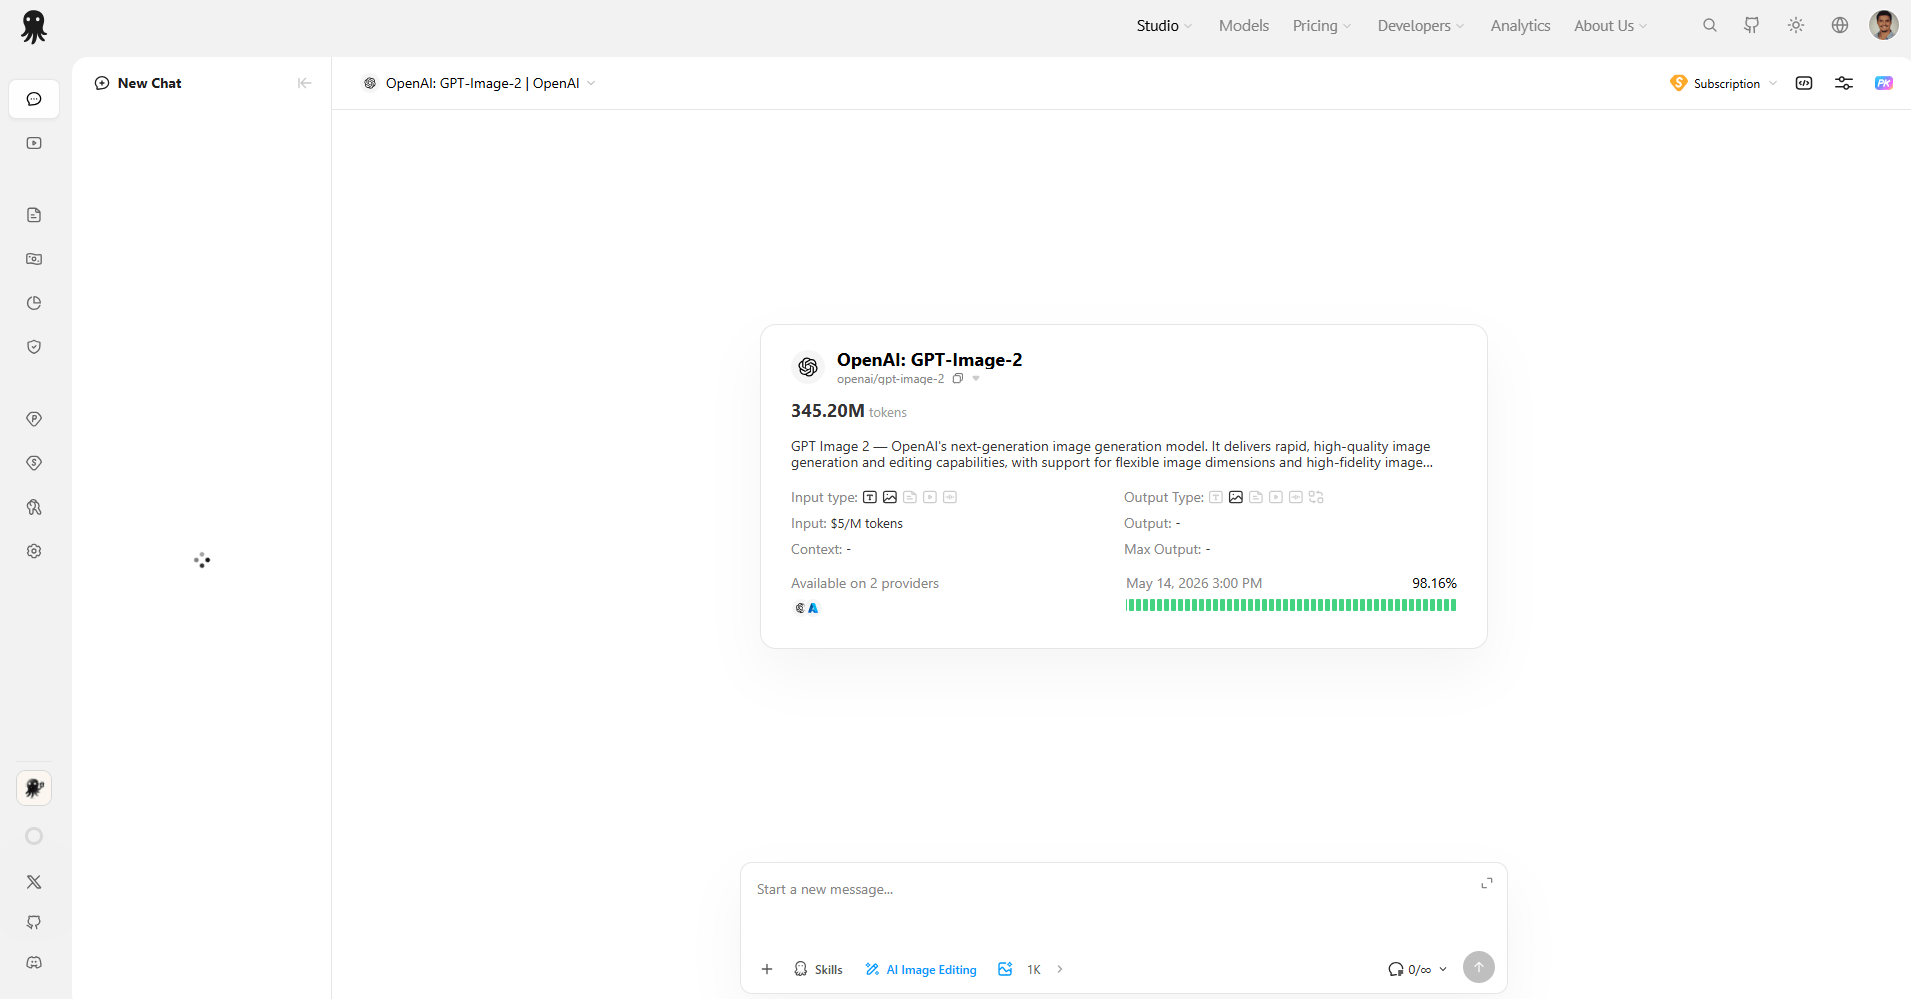Click the image sparkle icon beside 1K

pyautogui.click(x=1005, y=969)
